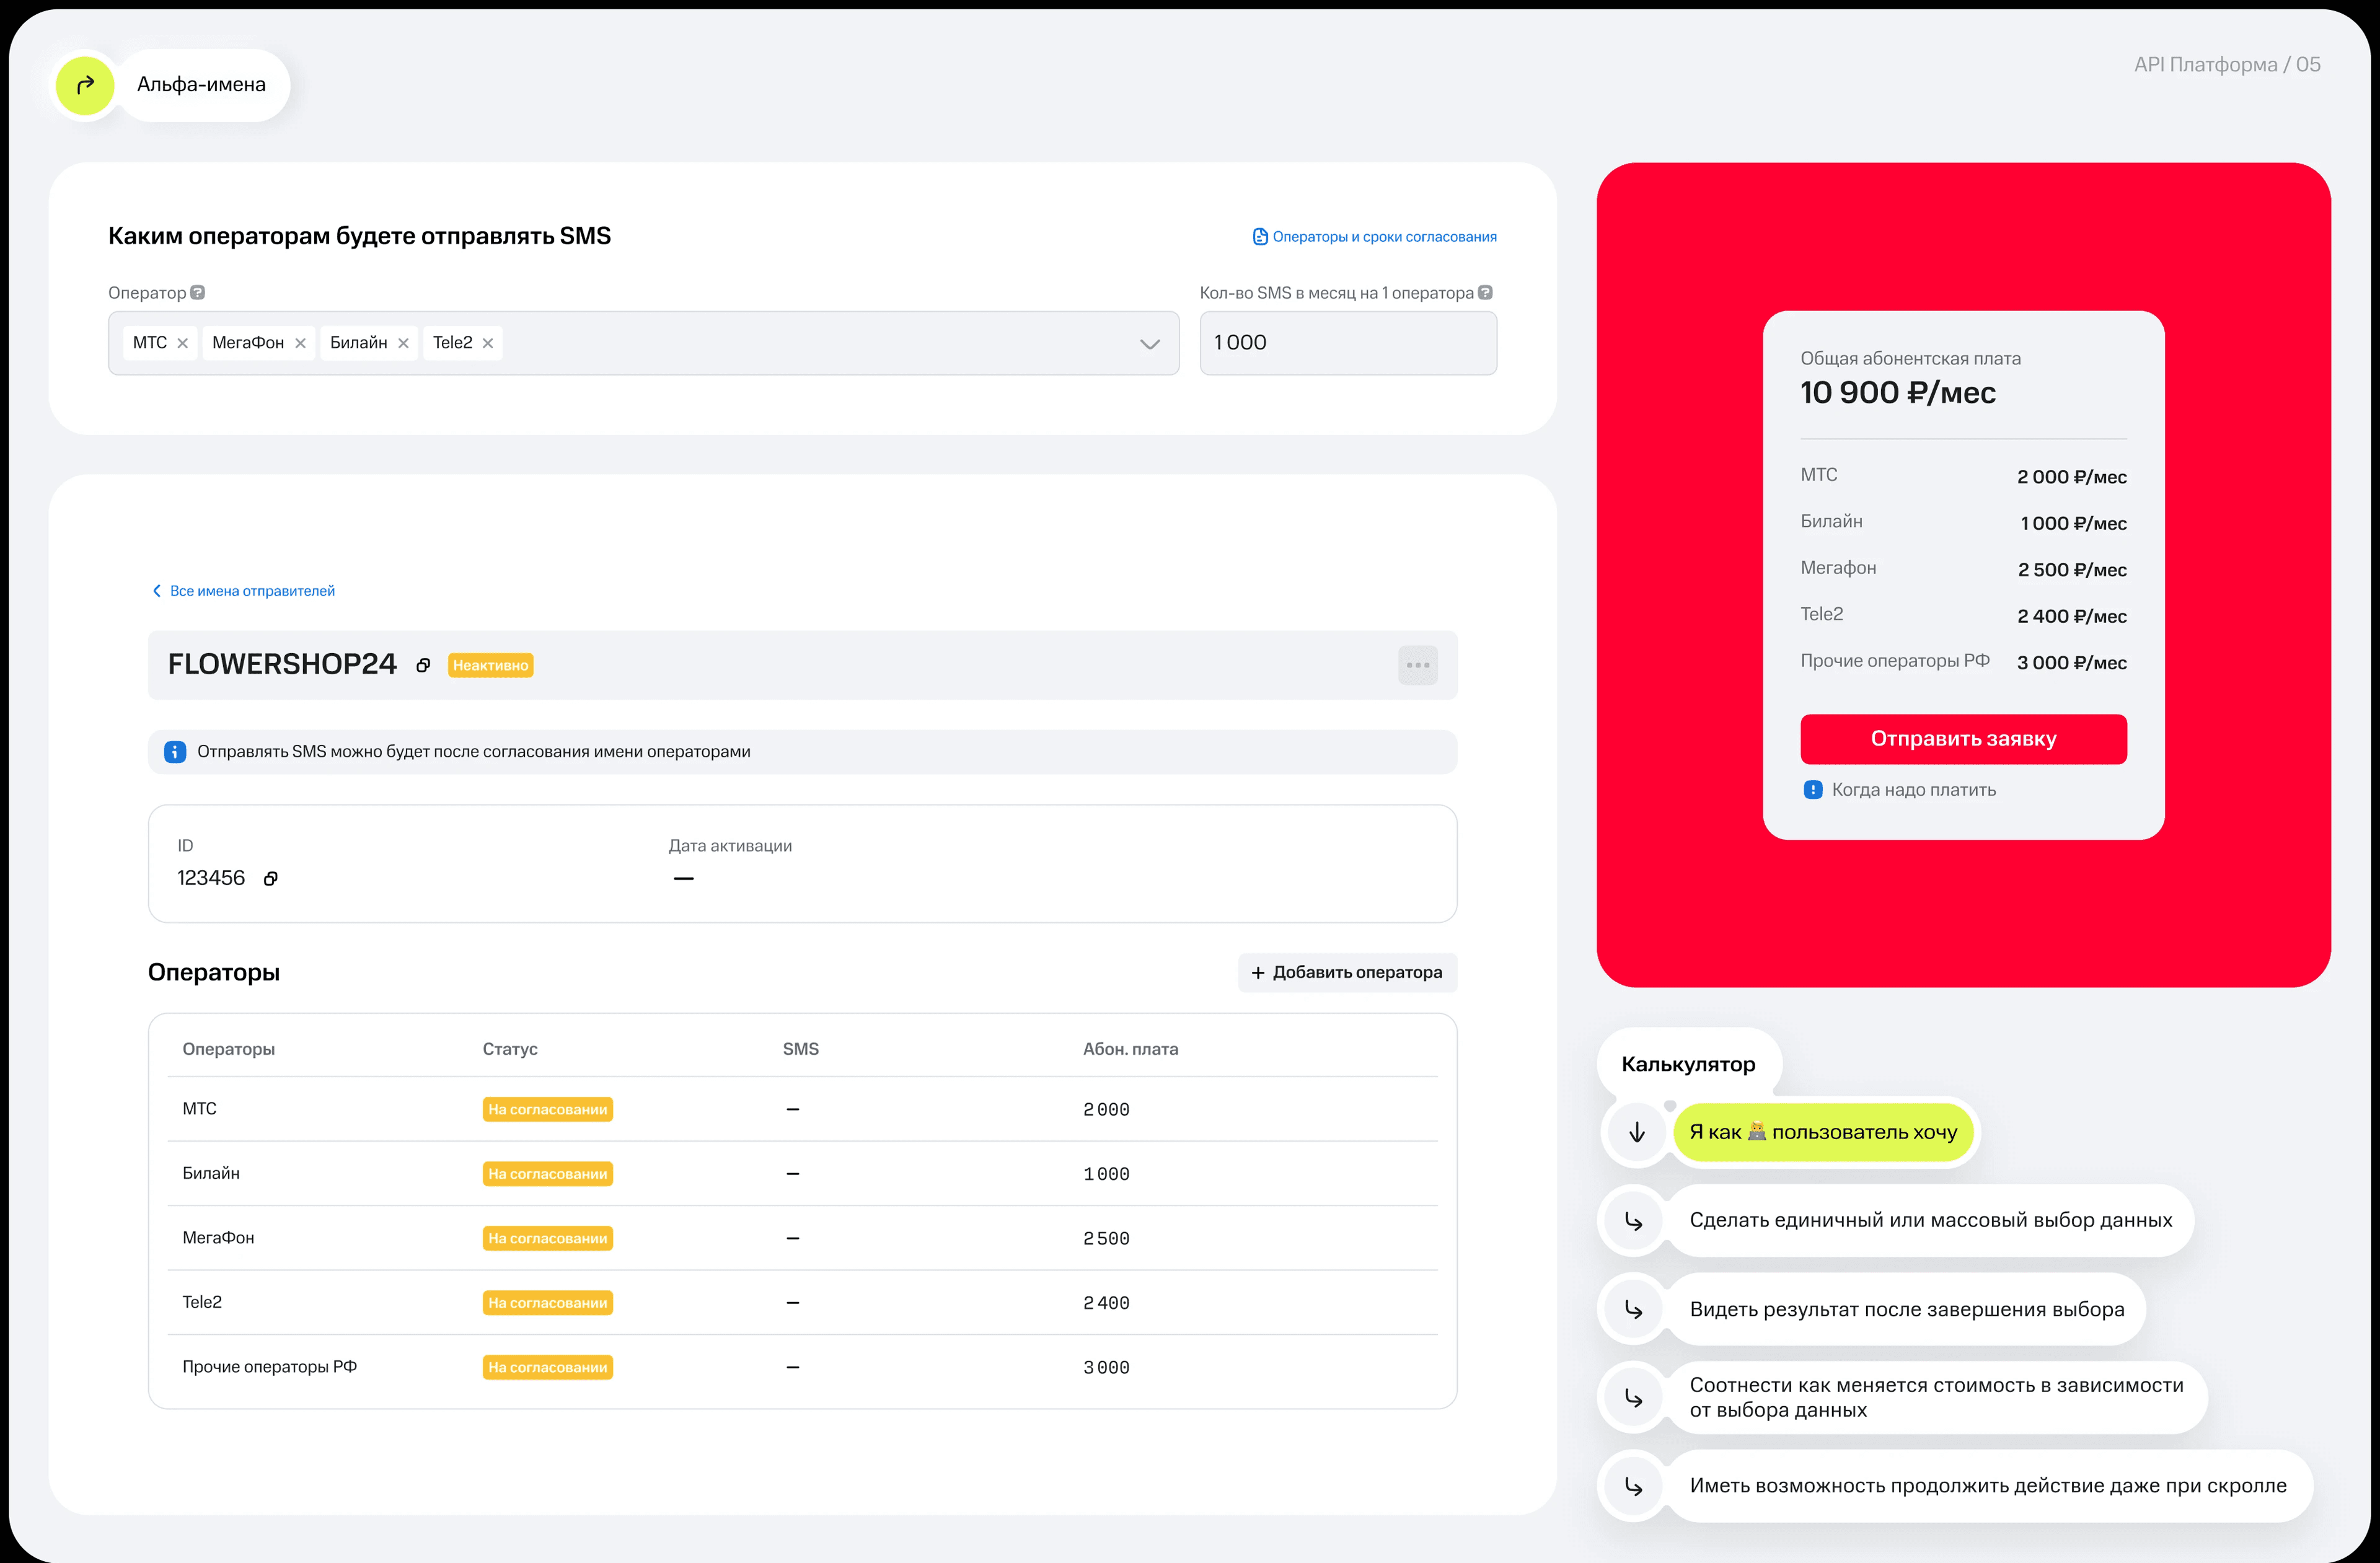The height and width of the screenshot is (1563, 2380).
Task: Focus the SMS per month input field
Action: pyautogui.click(x=1347, y=343)
